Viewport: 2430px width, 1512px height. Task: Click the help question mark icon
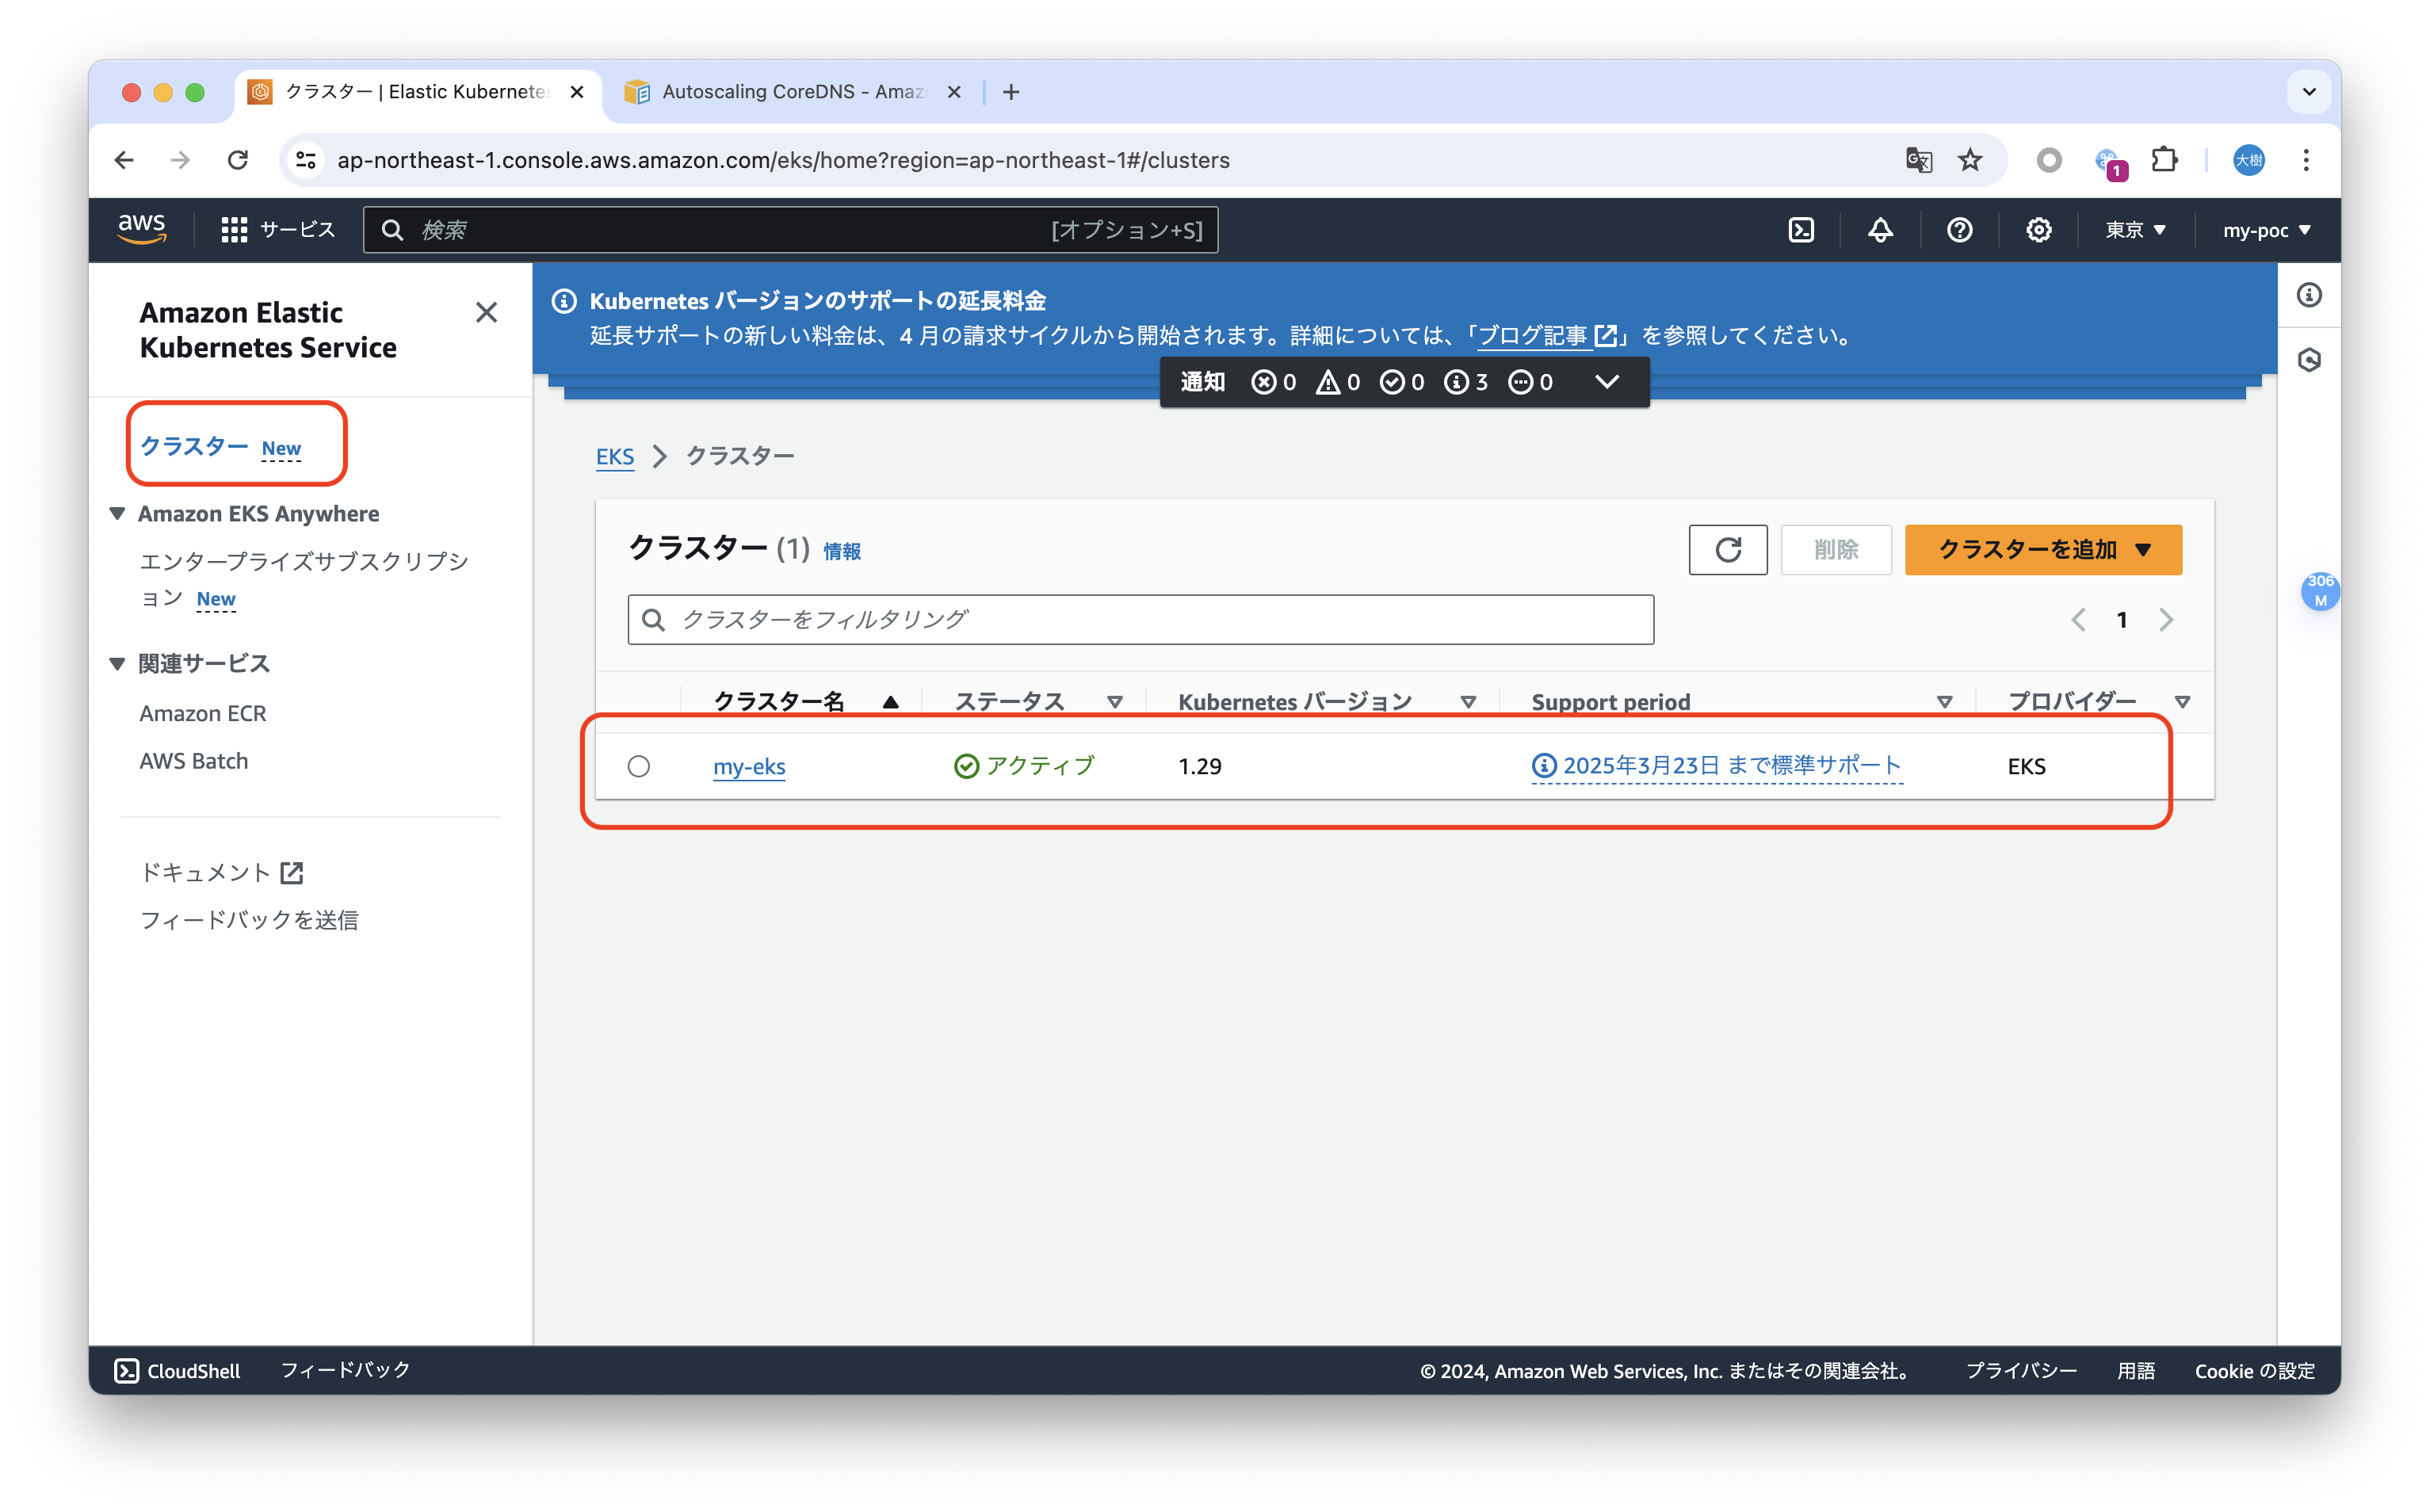click(1959, 230)
